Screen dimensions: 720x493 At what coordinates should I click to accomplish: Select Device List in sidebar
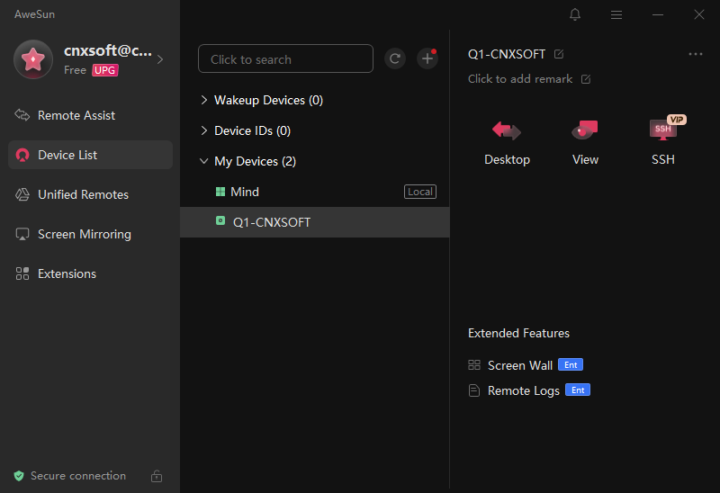(90, 155)
